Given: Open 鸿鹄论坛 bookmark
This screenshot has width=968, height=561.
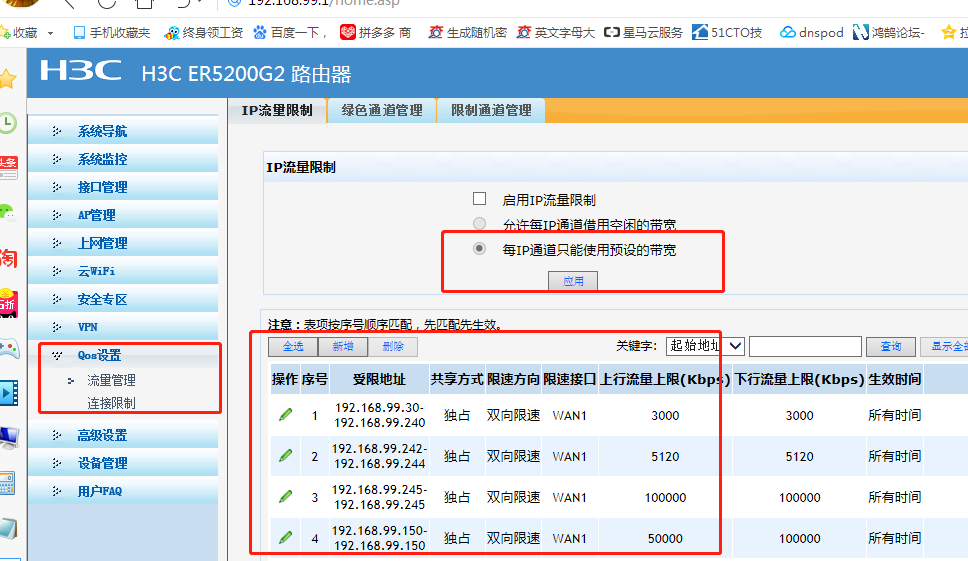Looking at the screenshot, I should (889, 33).
